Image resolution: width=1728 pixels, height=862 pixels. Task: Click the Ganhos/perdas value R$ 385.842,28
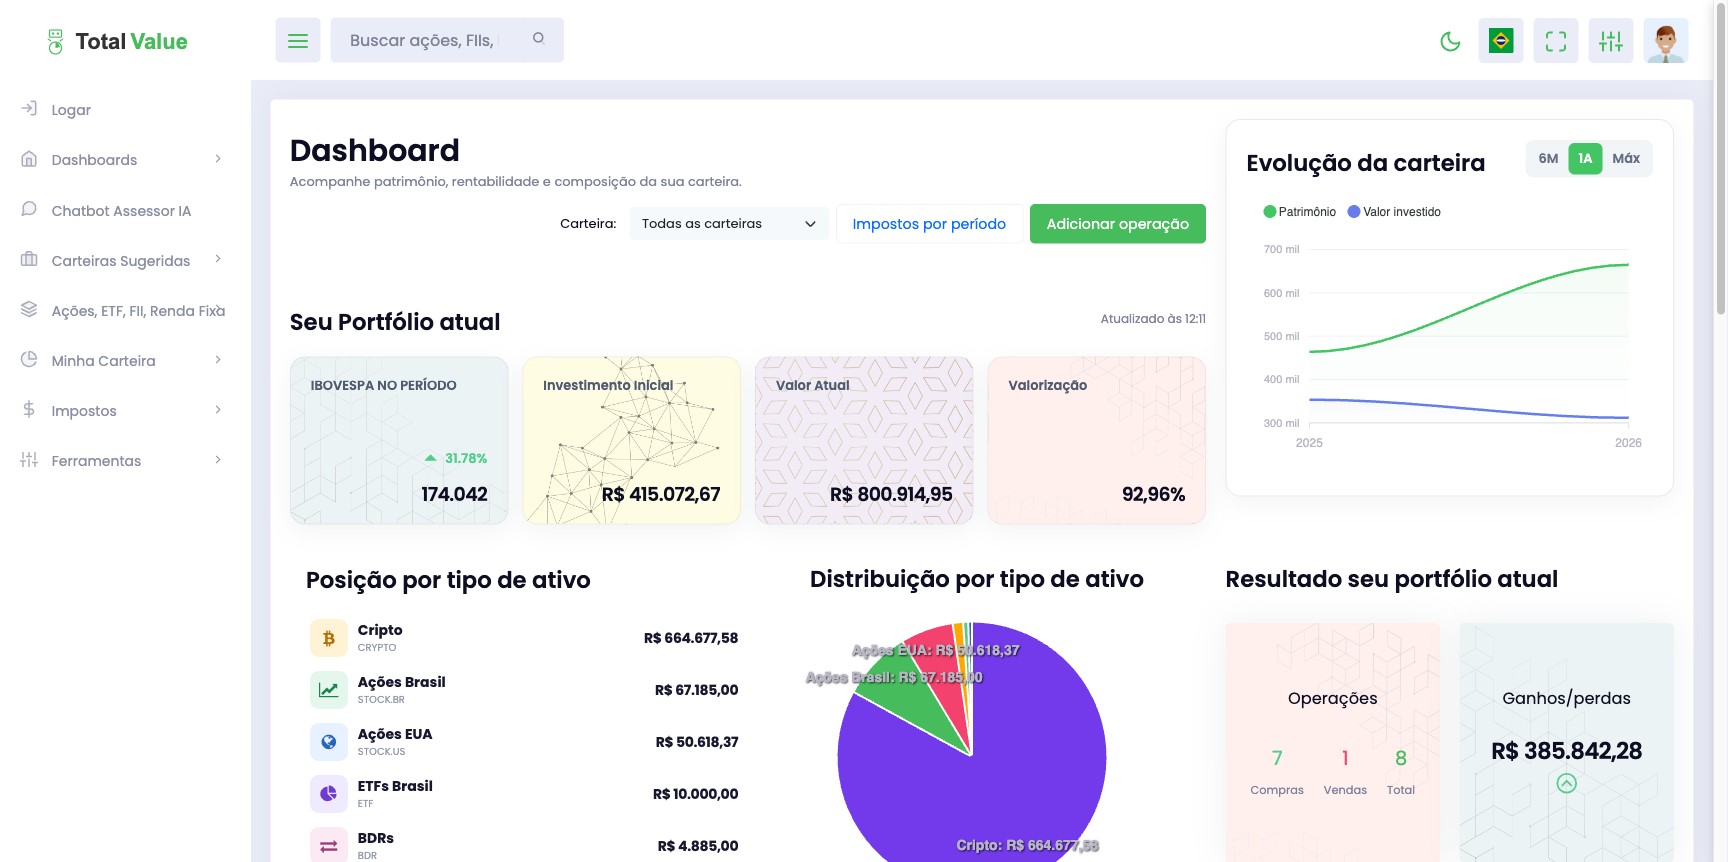1566,751
